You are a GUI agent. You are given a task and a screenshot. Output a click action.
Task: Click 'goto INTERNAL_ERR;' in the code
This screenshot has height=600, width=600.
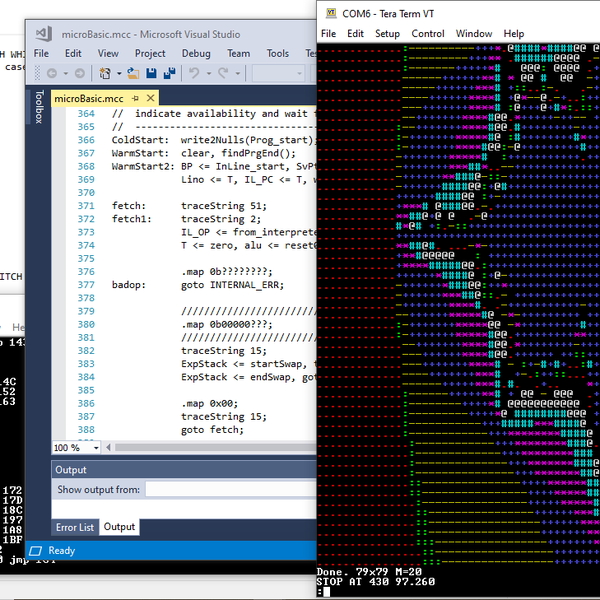pyautogui.click(x=232, y=285)
